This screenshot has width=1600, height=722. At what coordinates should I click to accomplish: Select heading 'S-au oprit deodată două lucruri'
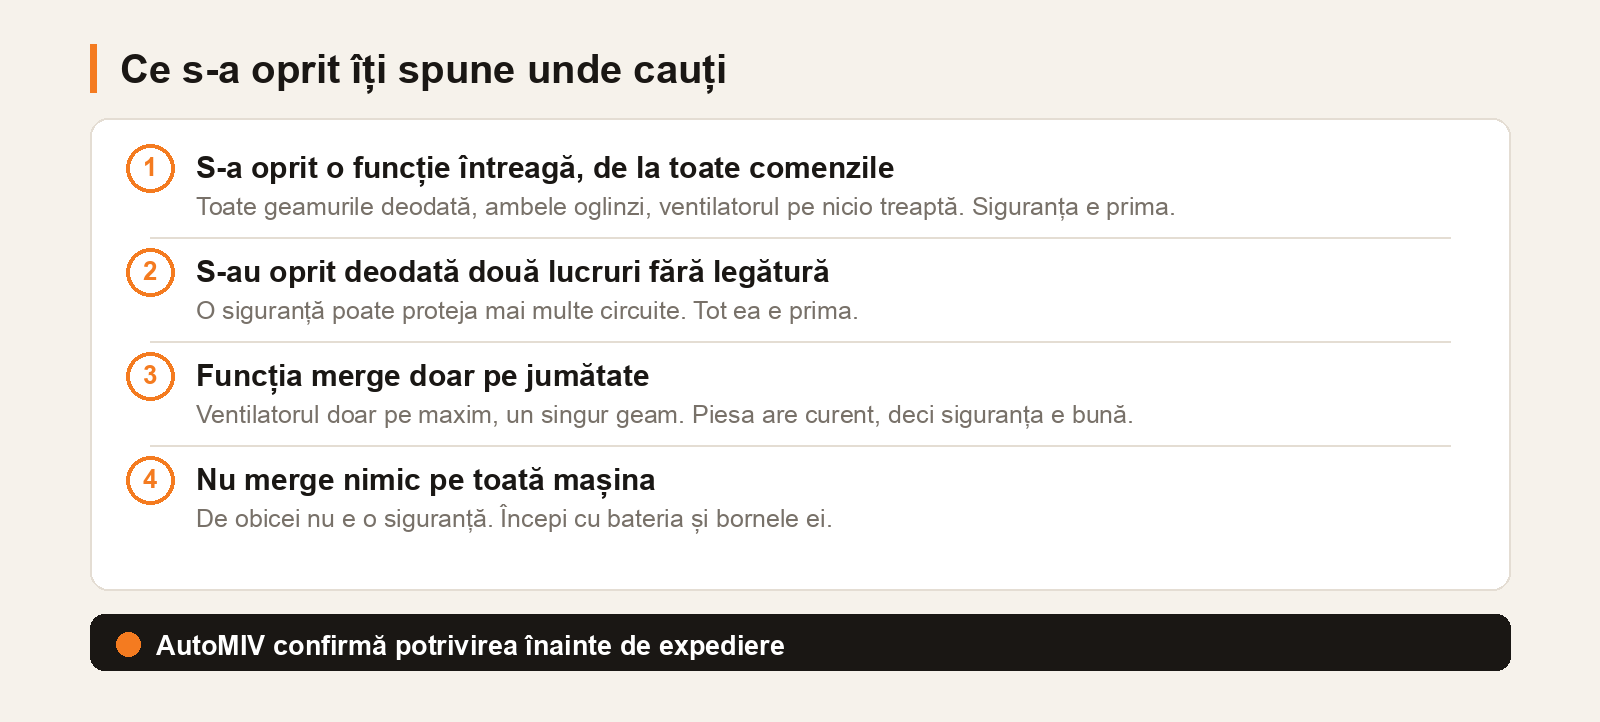click(x=512, y=272)
